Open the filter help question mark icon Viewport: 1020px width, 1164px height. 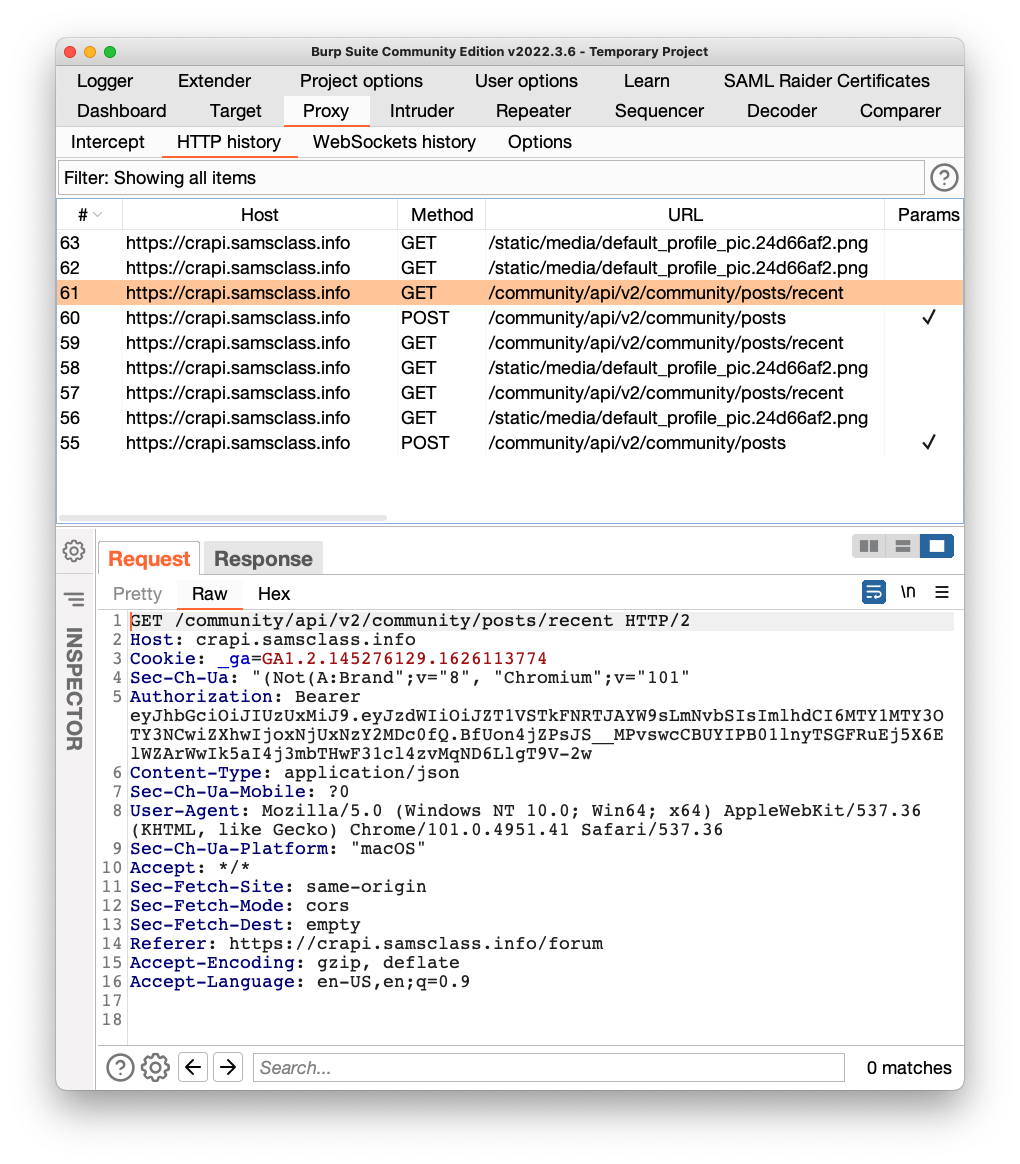[944, 178]
